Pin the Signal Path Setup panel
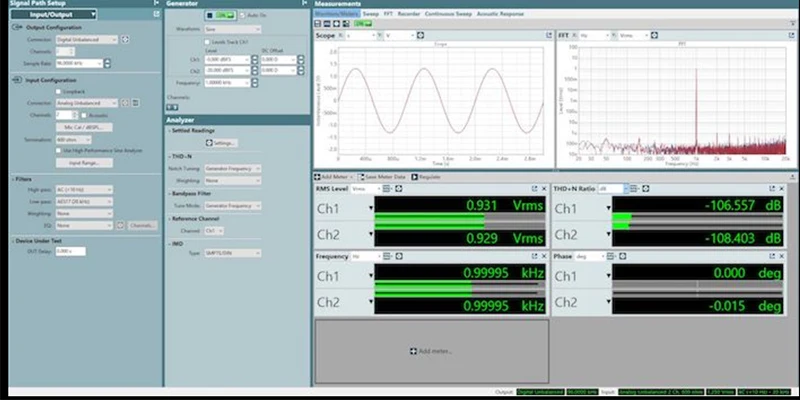This screenshot has height=400, width=800. click(x=156, y=3)
